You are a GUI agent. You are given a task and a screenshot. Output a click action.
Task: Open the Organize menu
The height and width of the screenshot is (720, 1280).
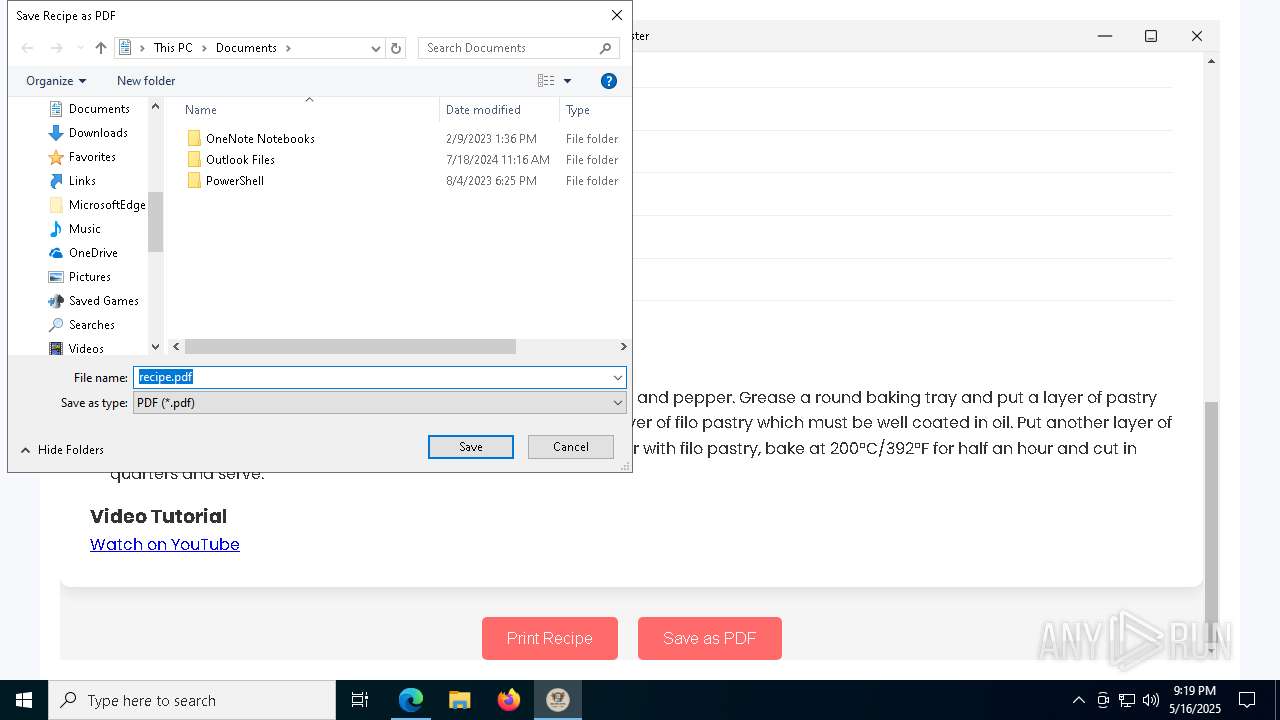(x=56, y=81)
